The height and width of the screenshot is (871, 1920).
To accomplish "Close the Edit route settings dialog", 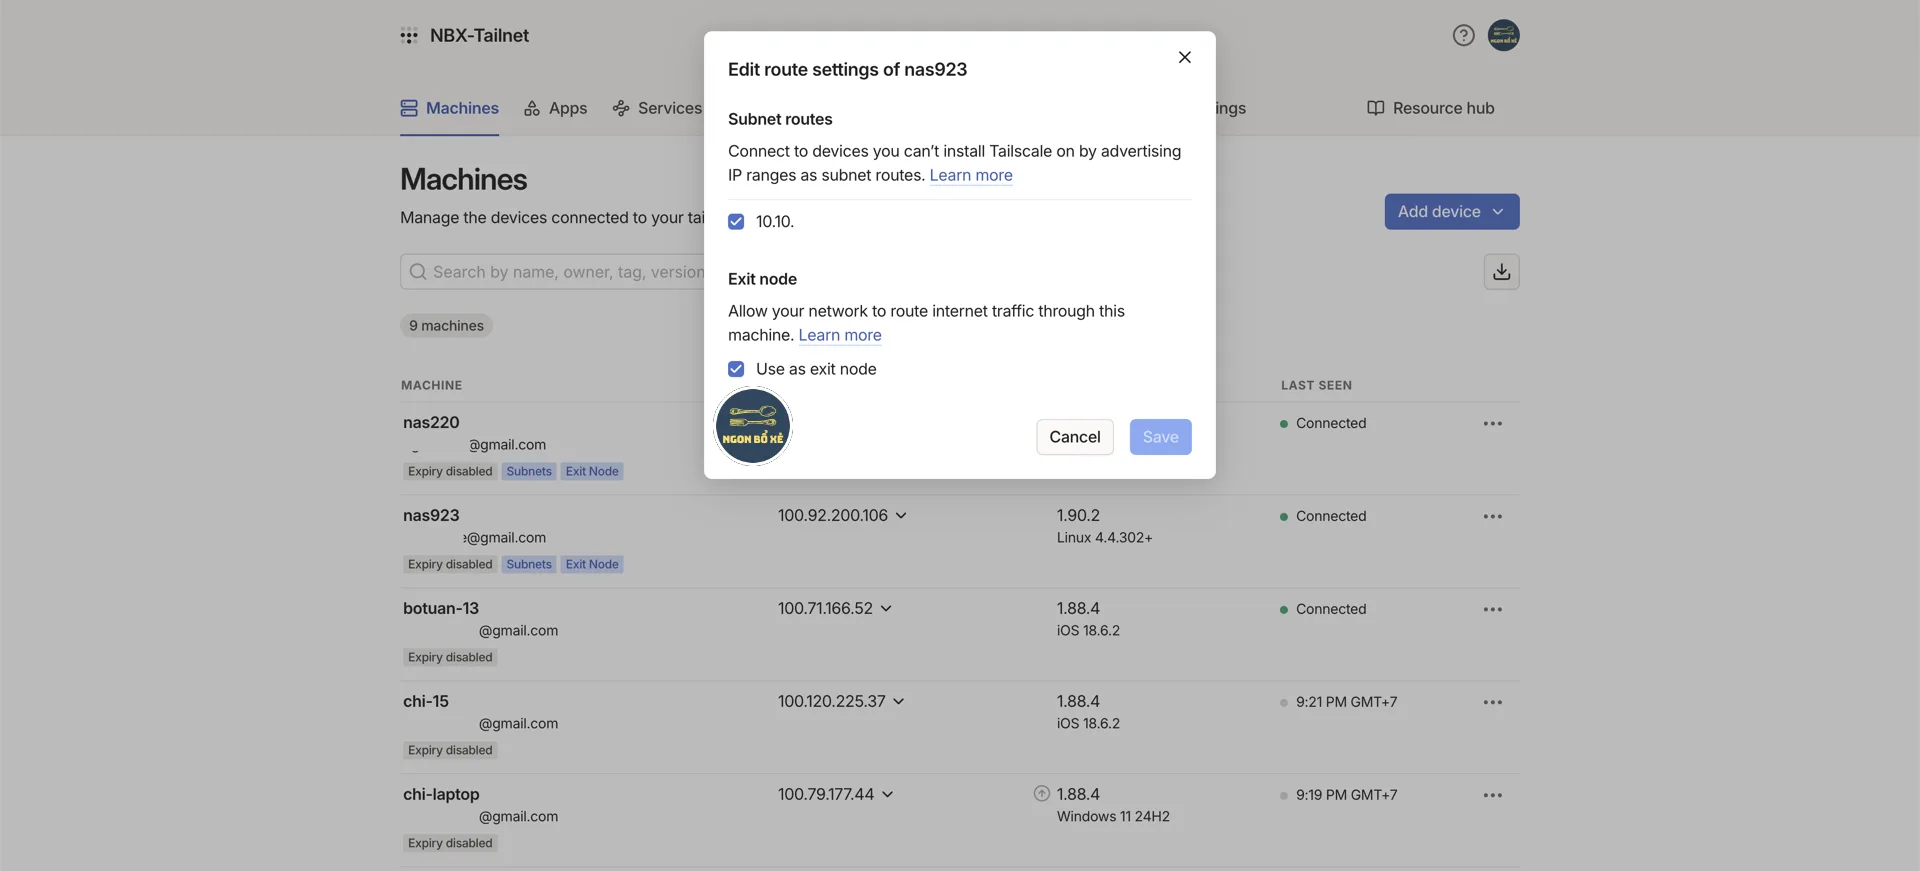I will pos(1184,57).
